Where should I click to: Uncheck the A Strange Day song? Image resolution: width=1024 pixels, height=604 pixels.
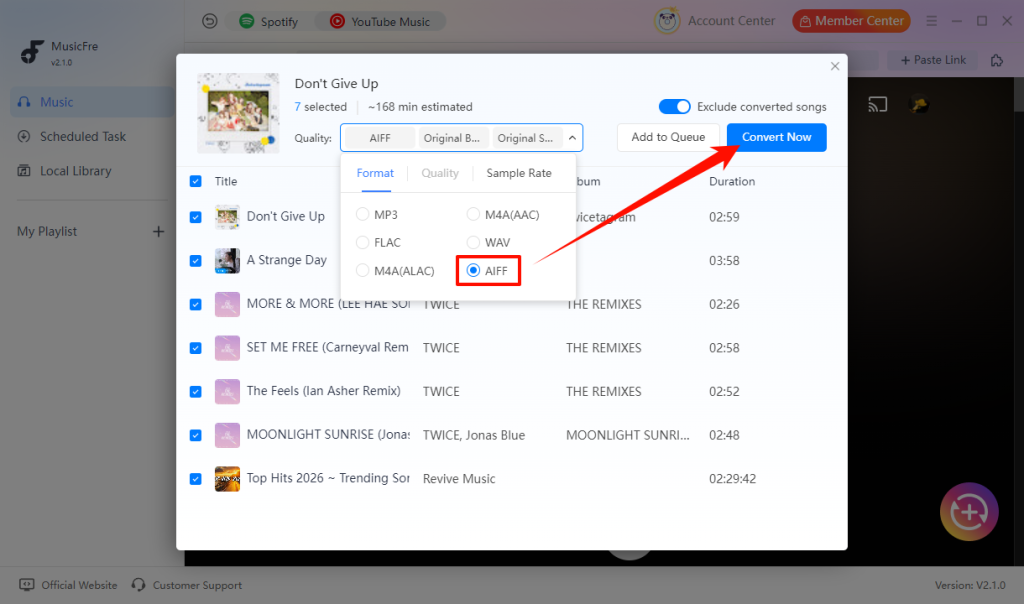[195, 261]
